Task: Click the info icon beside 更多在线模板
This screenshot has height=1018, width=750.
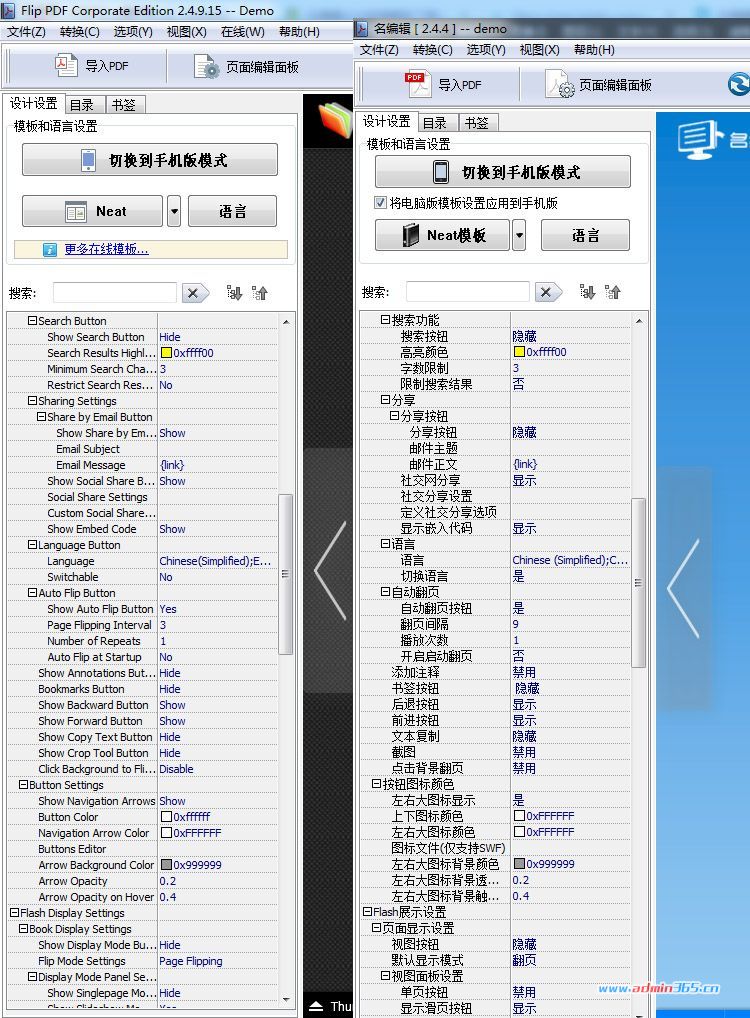Action: 50,249
